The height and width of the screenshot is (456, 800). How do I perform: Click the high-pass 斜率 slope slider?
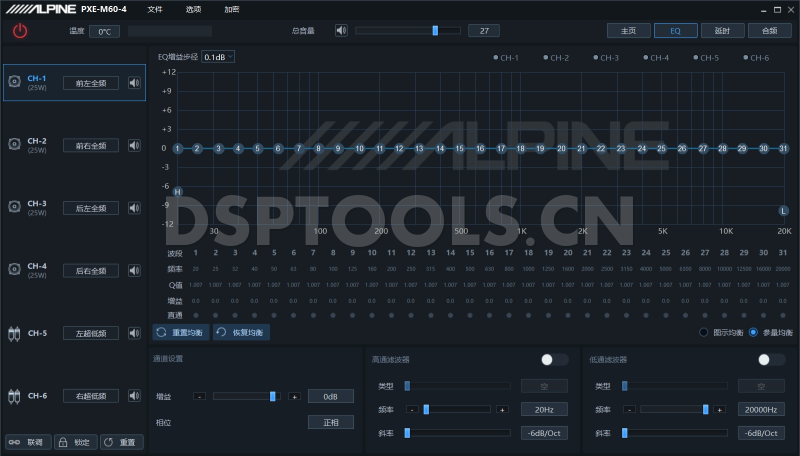click(458, 433)
